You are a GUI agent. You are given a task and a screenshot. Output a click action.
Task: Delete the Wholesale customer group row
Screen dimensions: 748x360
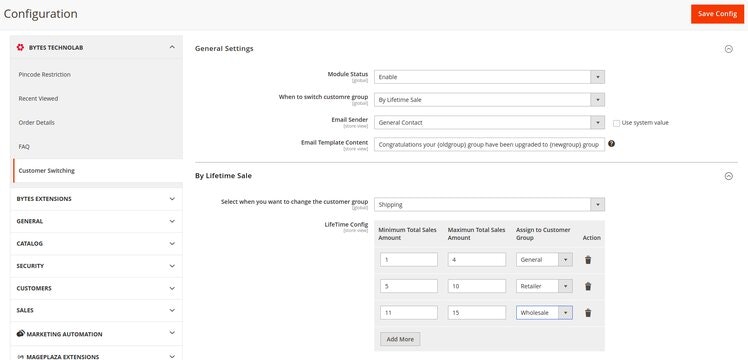[x=588, y=313]
